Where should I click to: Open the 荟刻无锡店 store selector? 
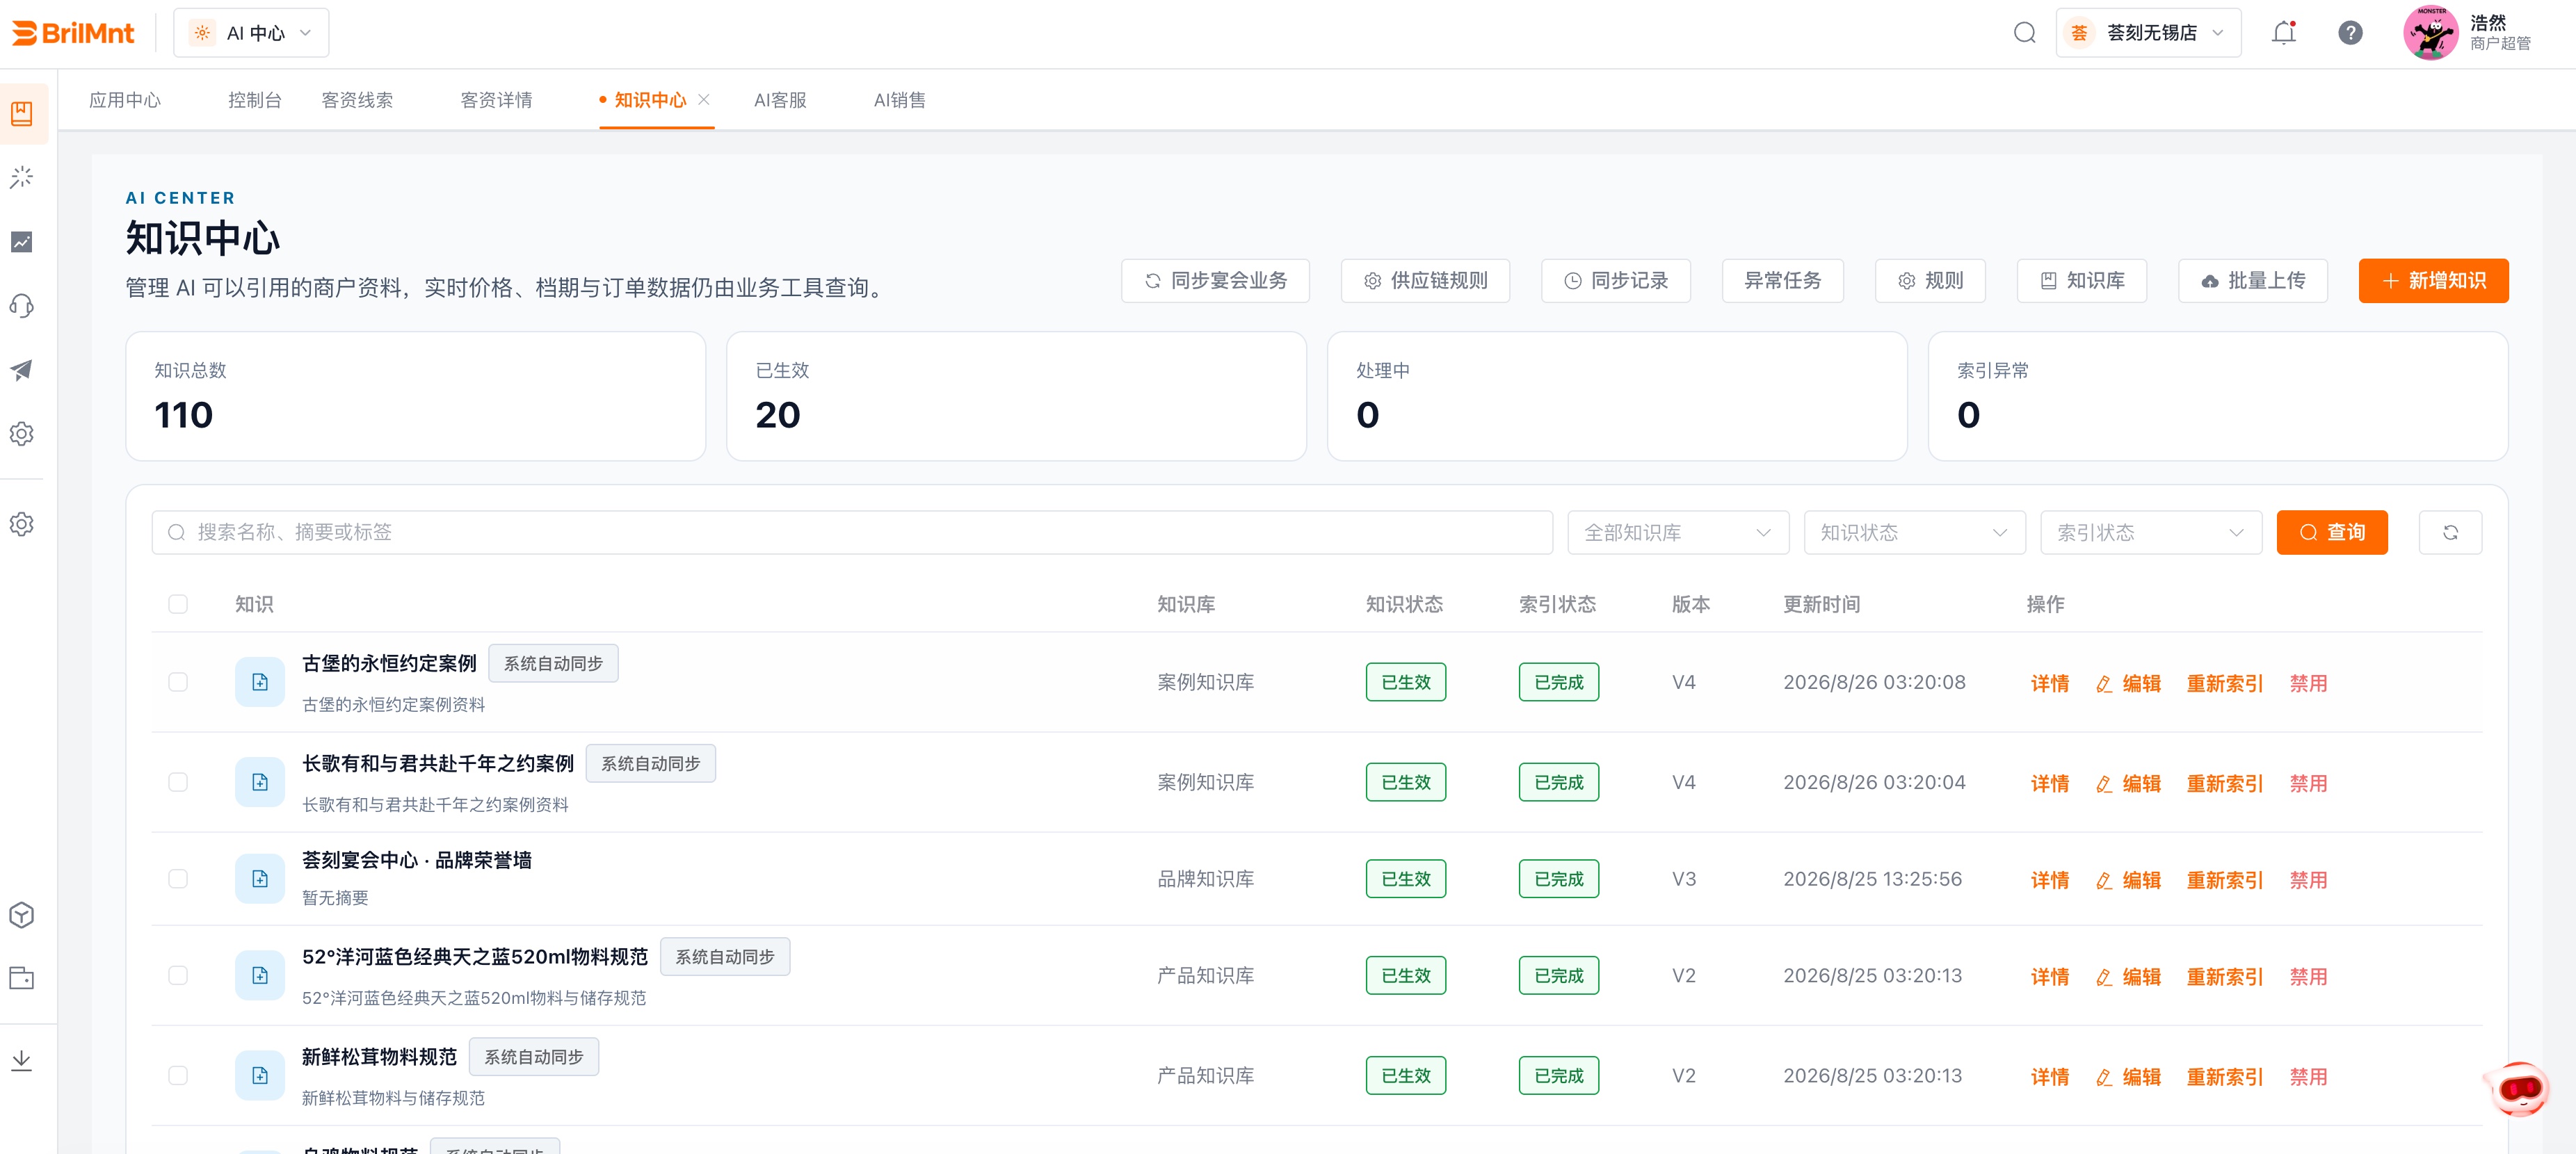tap(2148, 33)
